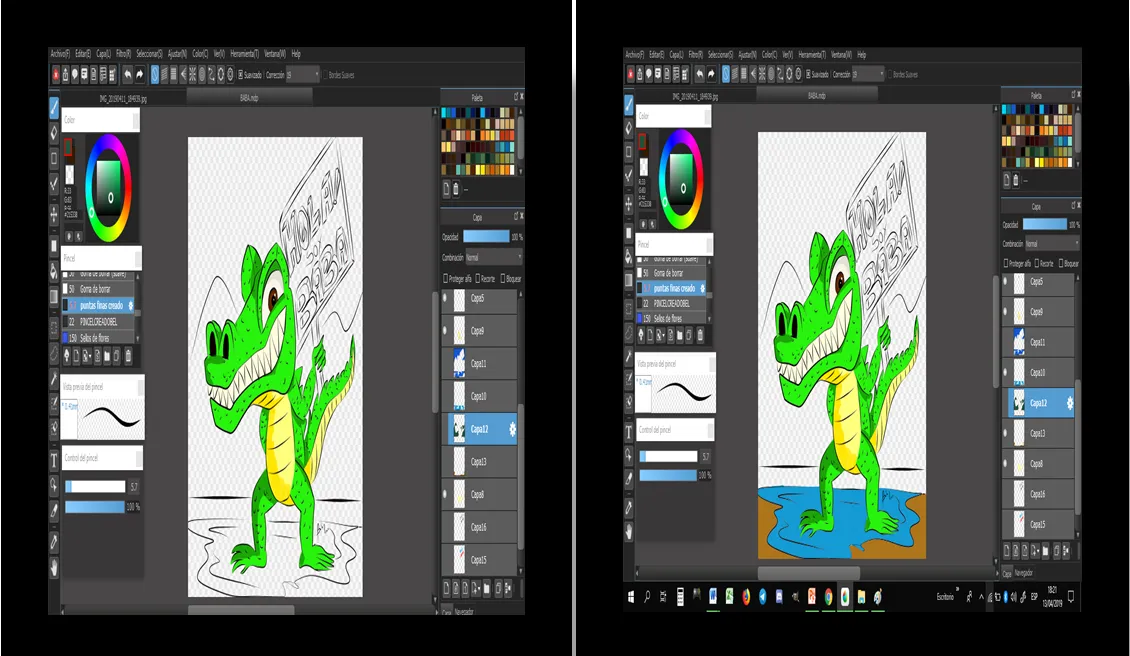Click the Redo arrow in left window
The width and height of the screenshot is (1130, 656).
(140, 74)
